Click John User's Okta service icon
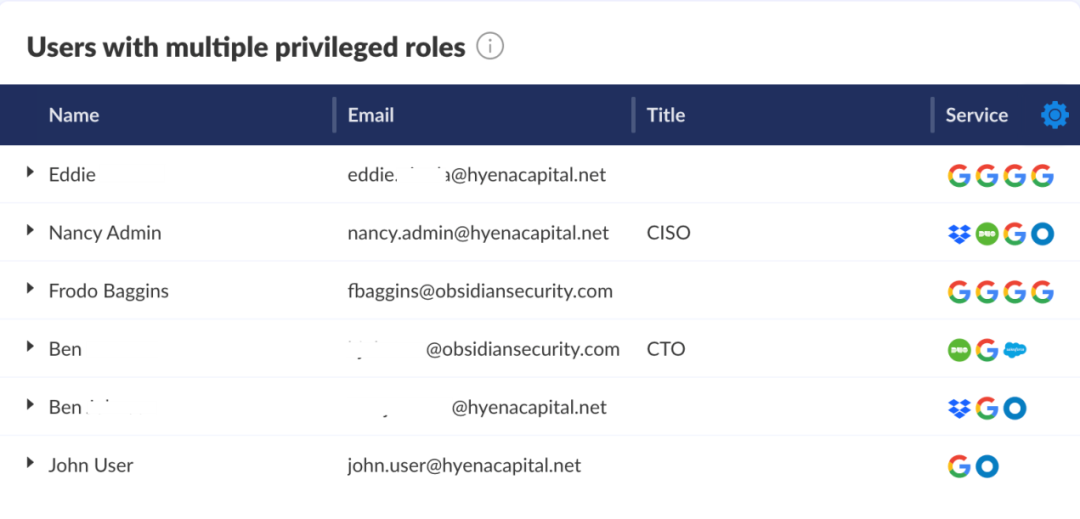1080x519 pixels. pyautogui.click(x=987, y=466)
